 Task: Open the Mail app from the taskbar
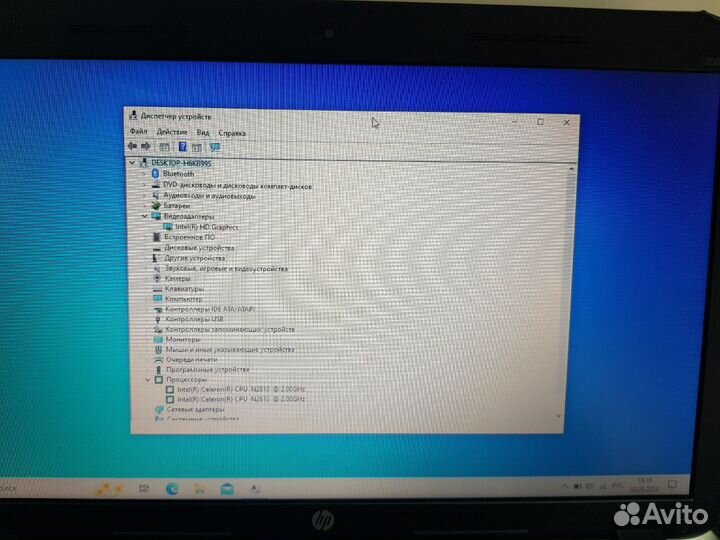pyautogui.click(x=227, y=489)
